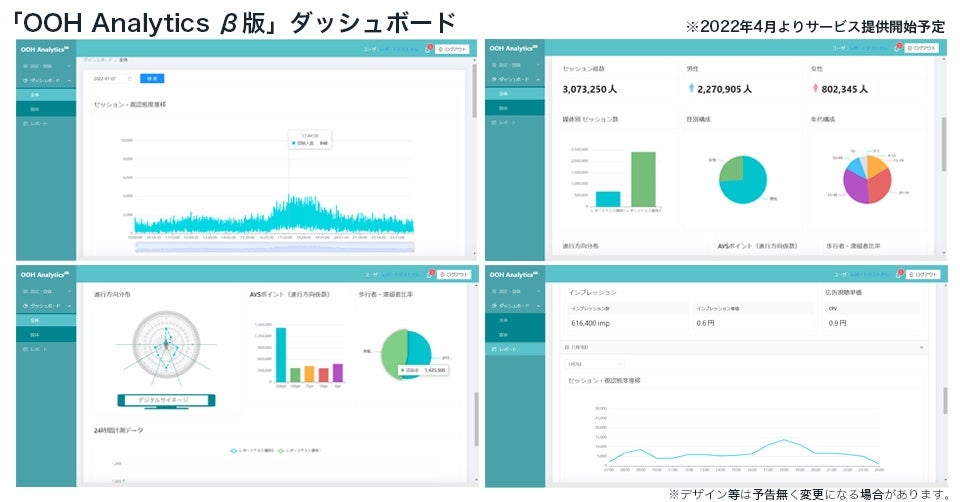This screenshot has width=960, height=502.
Task: Click the tall green bar in the media sessions chart
Action: point(643,179)
